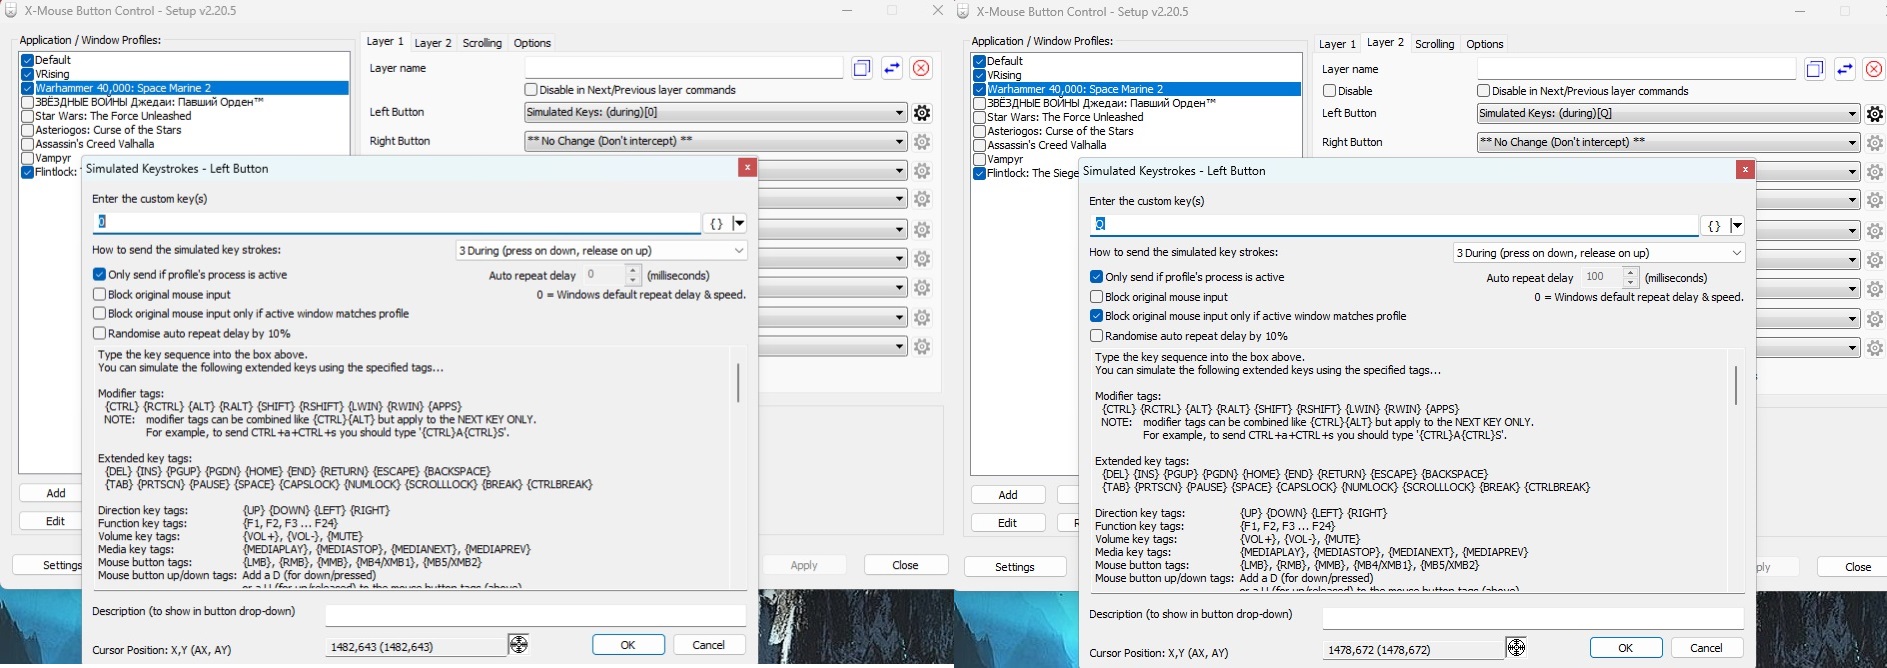Click the custom key input field in left dialog
Viewport: 1887px width, 668px height.
tap(397, 222)
